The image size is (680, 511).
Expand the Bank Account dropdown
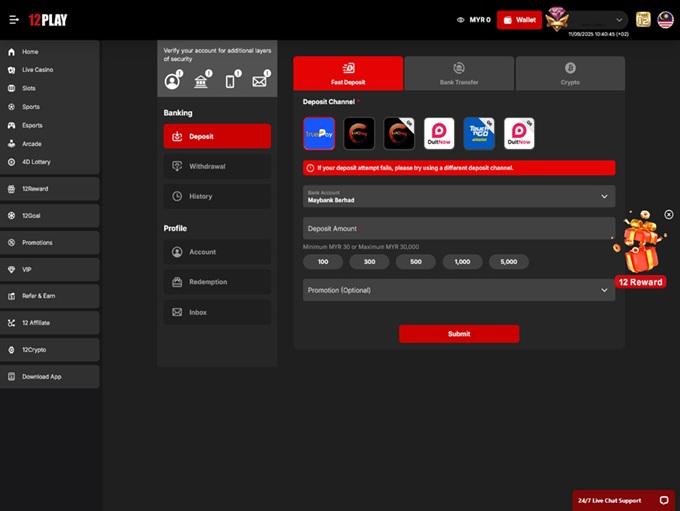pyautogui.click(x=459, y=196)
